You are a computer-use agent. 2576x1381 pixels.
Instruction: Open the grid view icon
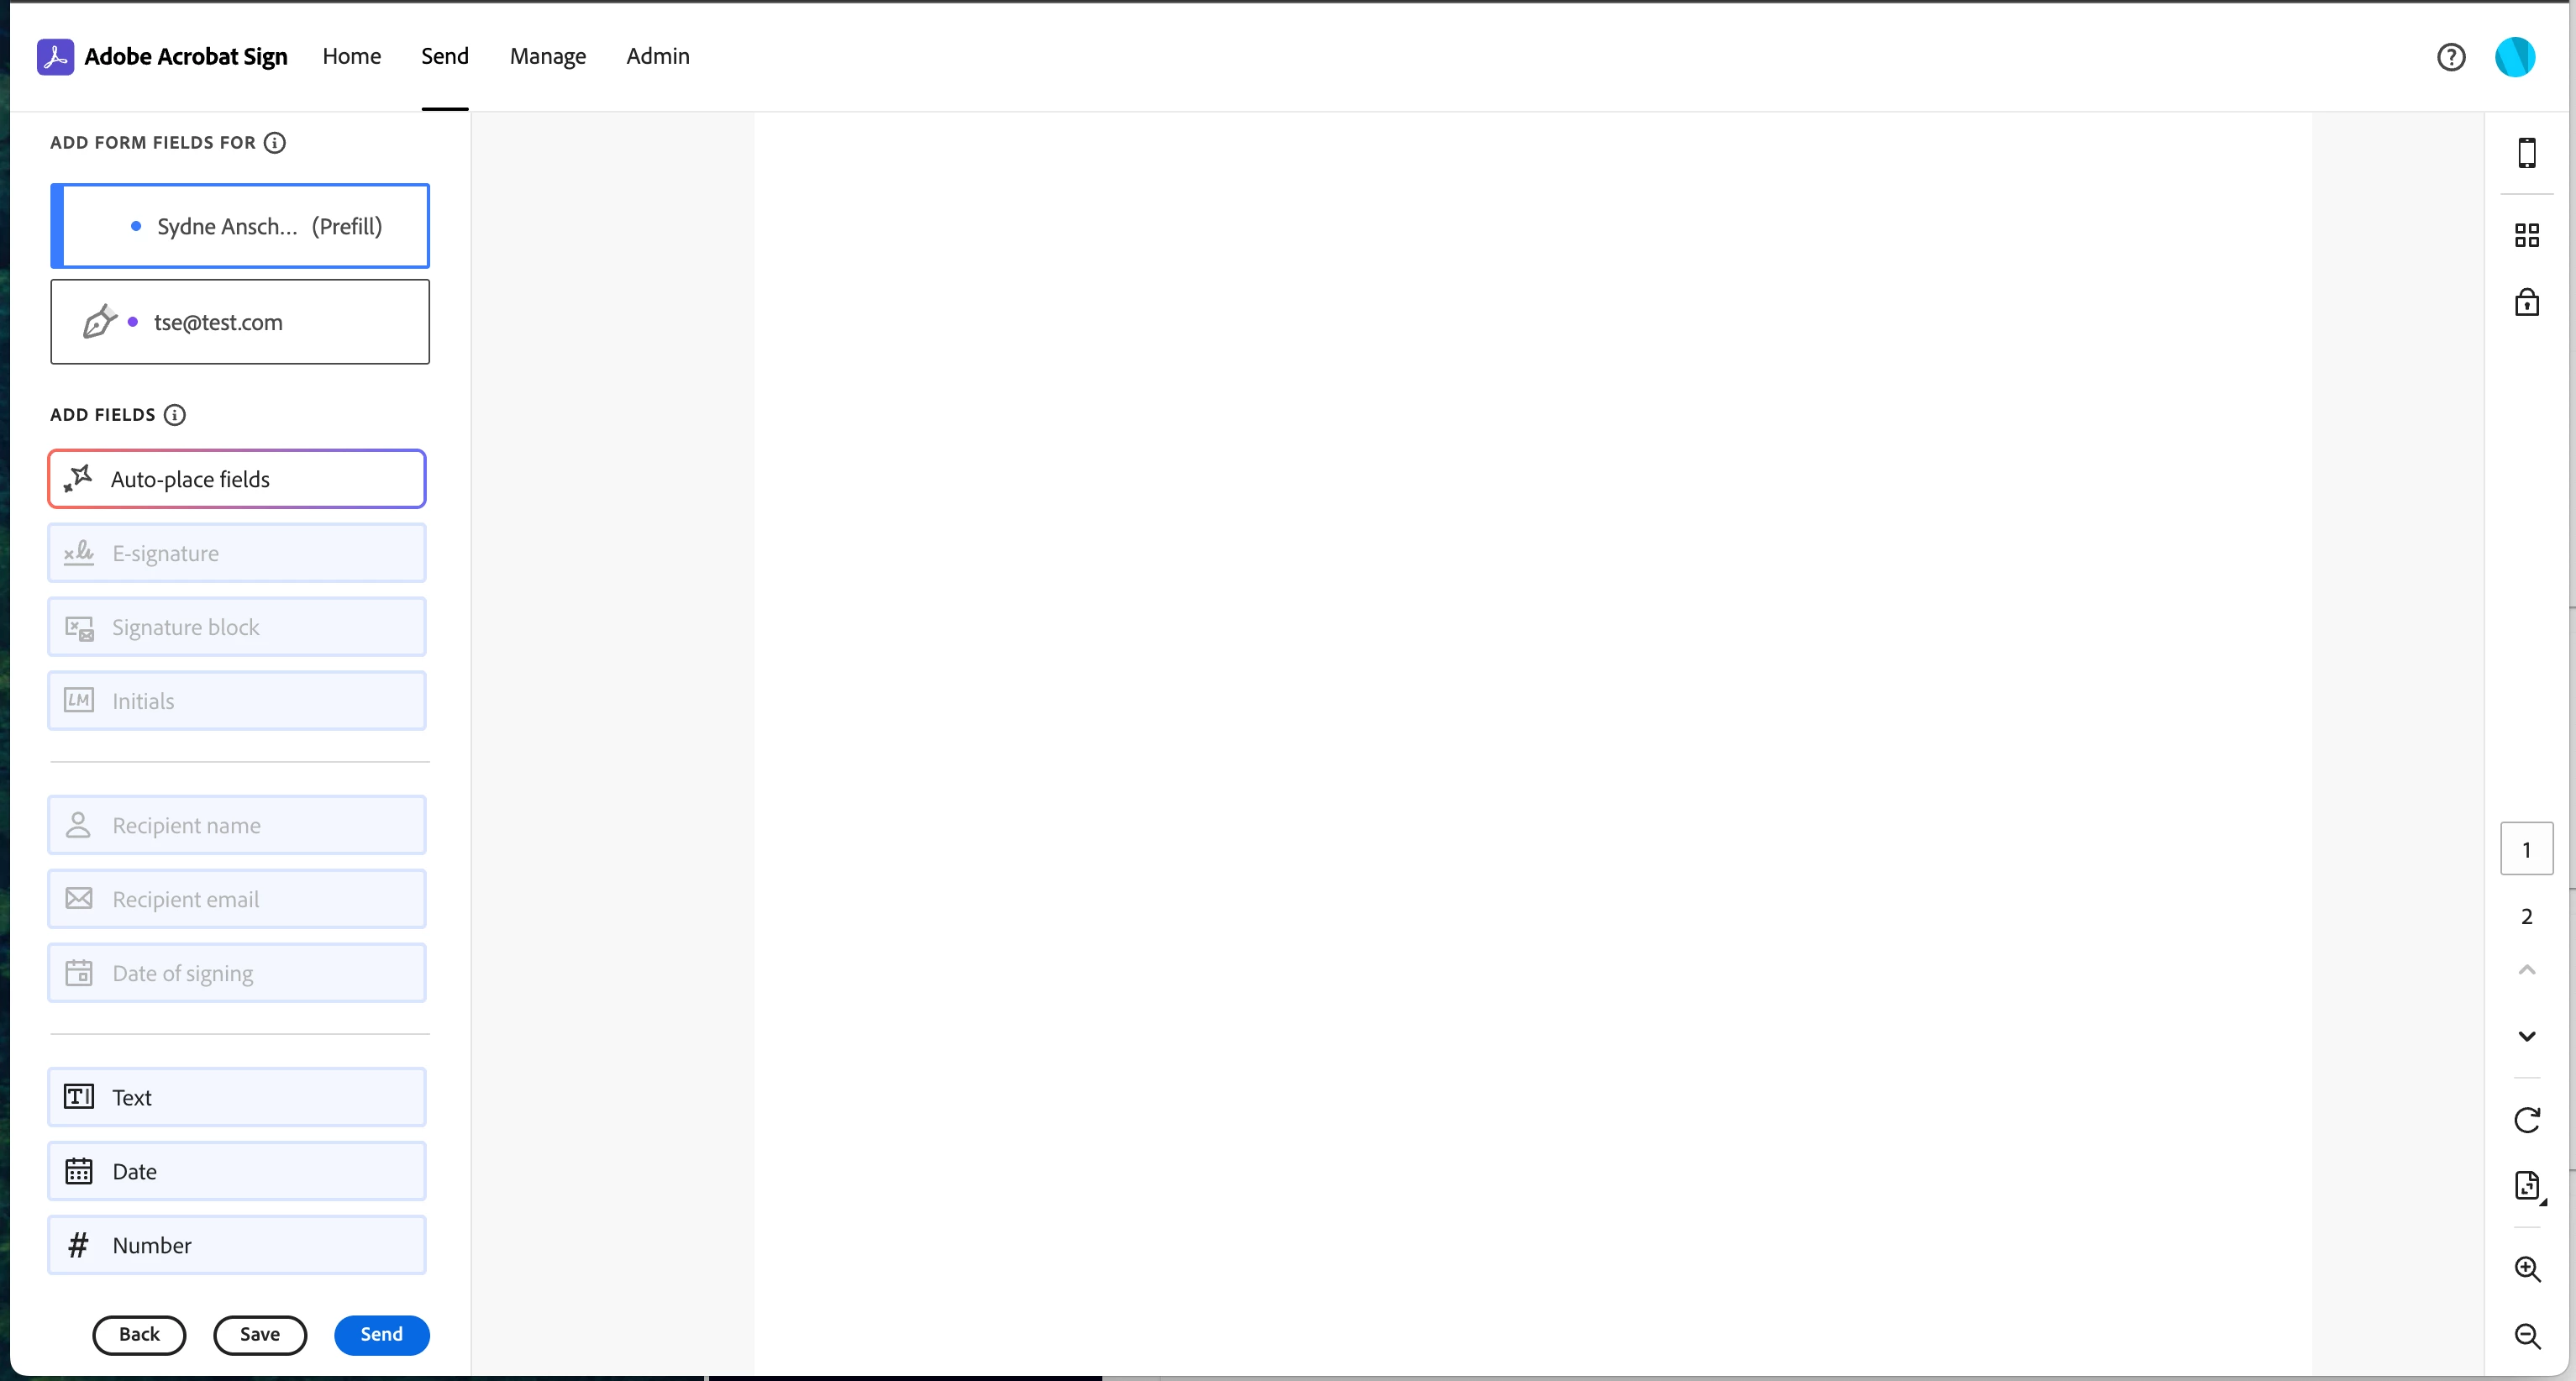2526,235
